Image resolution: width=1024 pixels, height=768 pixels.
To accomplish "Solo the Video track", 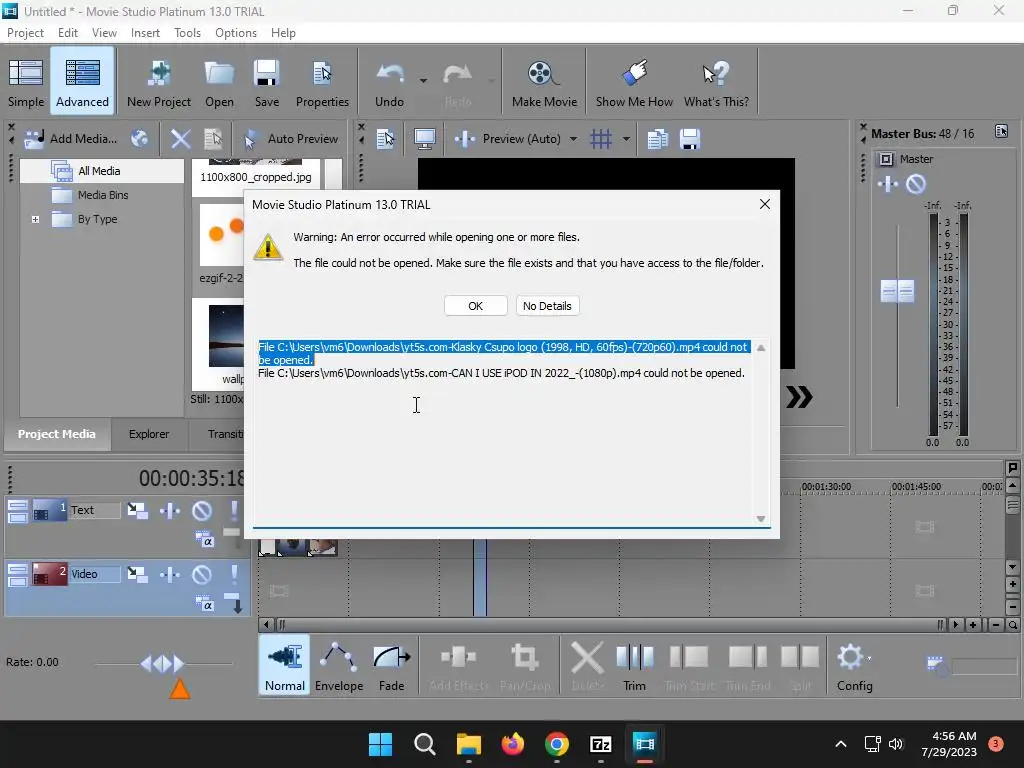I will [x=233, y=575].
